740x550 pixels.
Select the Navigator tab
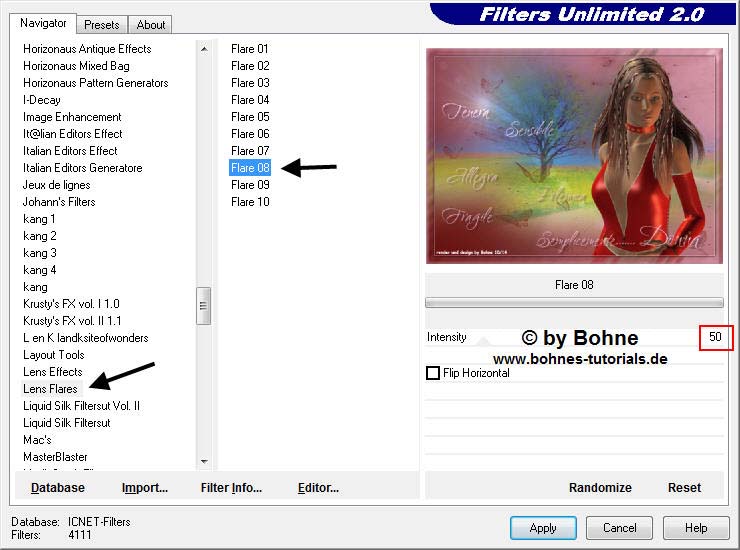(x=43, y=23)
